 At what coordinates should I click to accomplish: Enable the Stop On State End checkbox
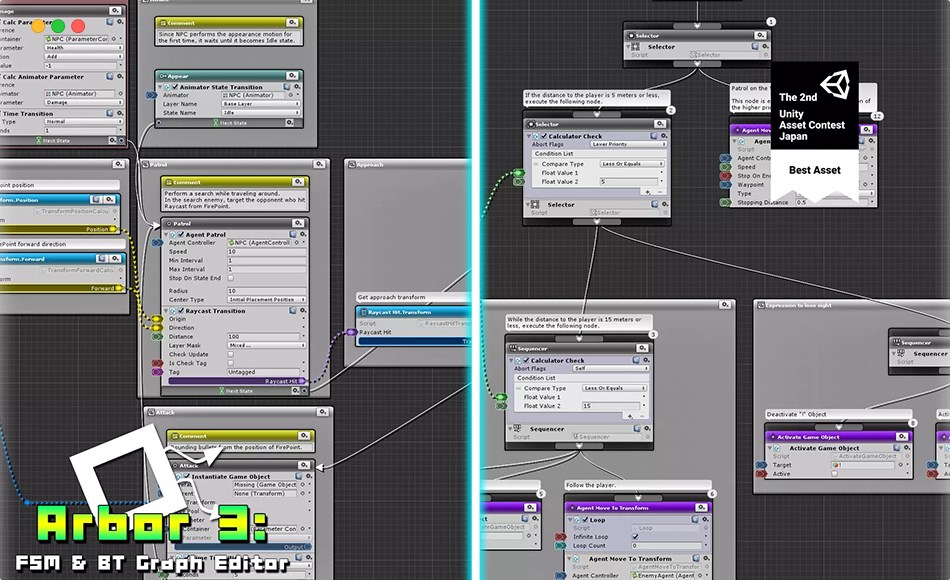pos(229,278)
